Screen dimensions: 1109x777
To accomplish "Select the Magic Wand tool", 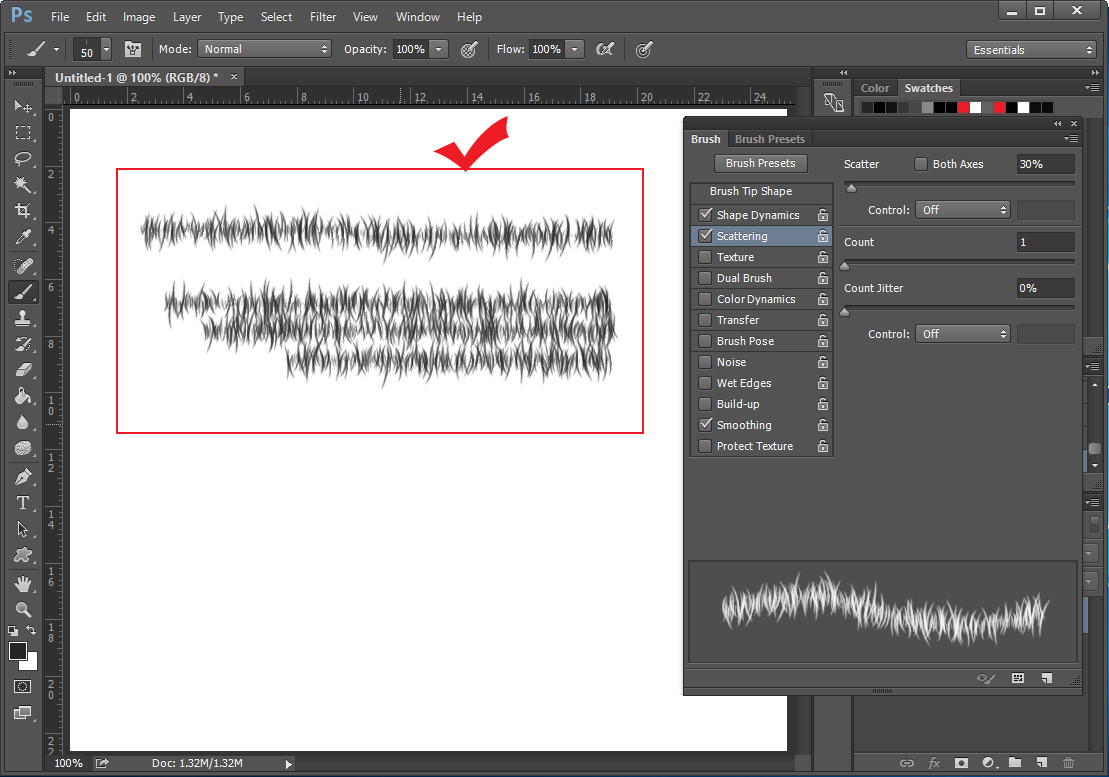I will 23,185.
